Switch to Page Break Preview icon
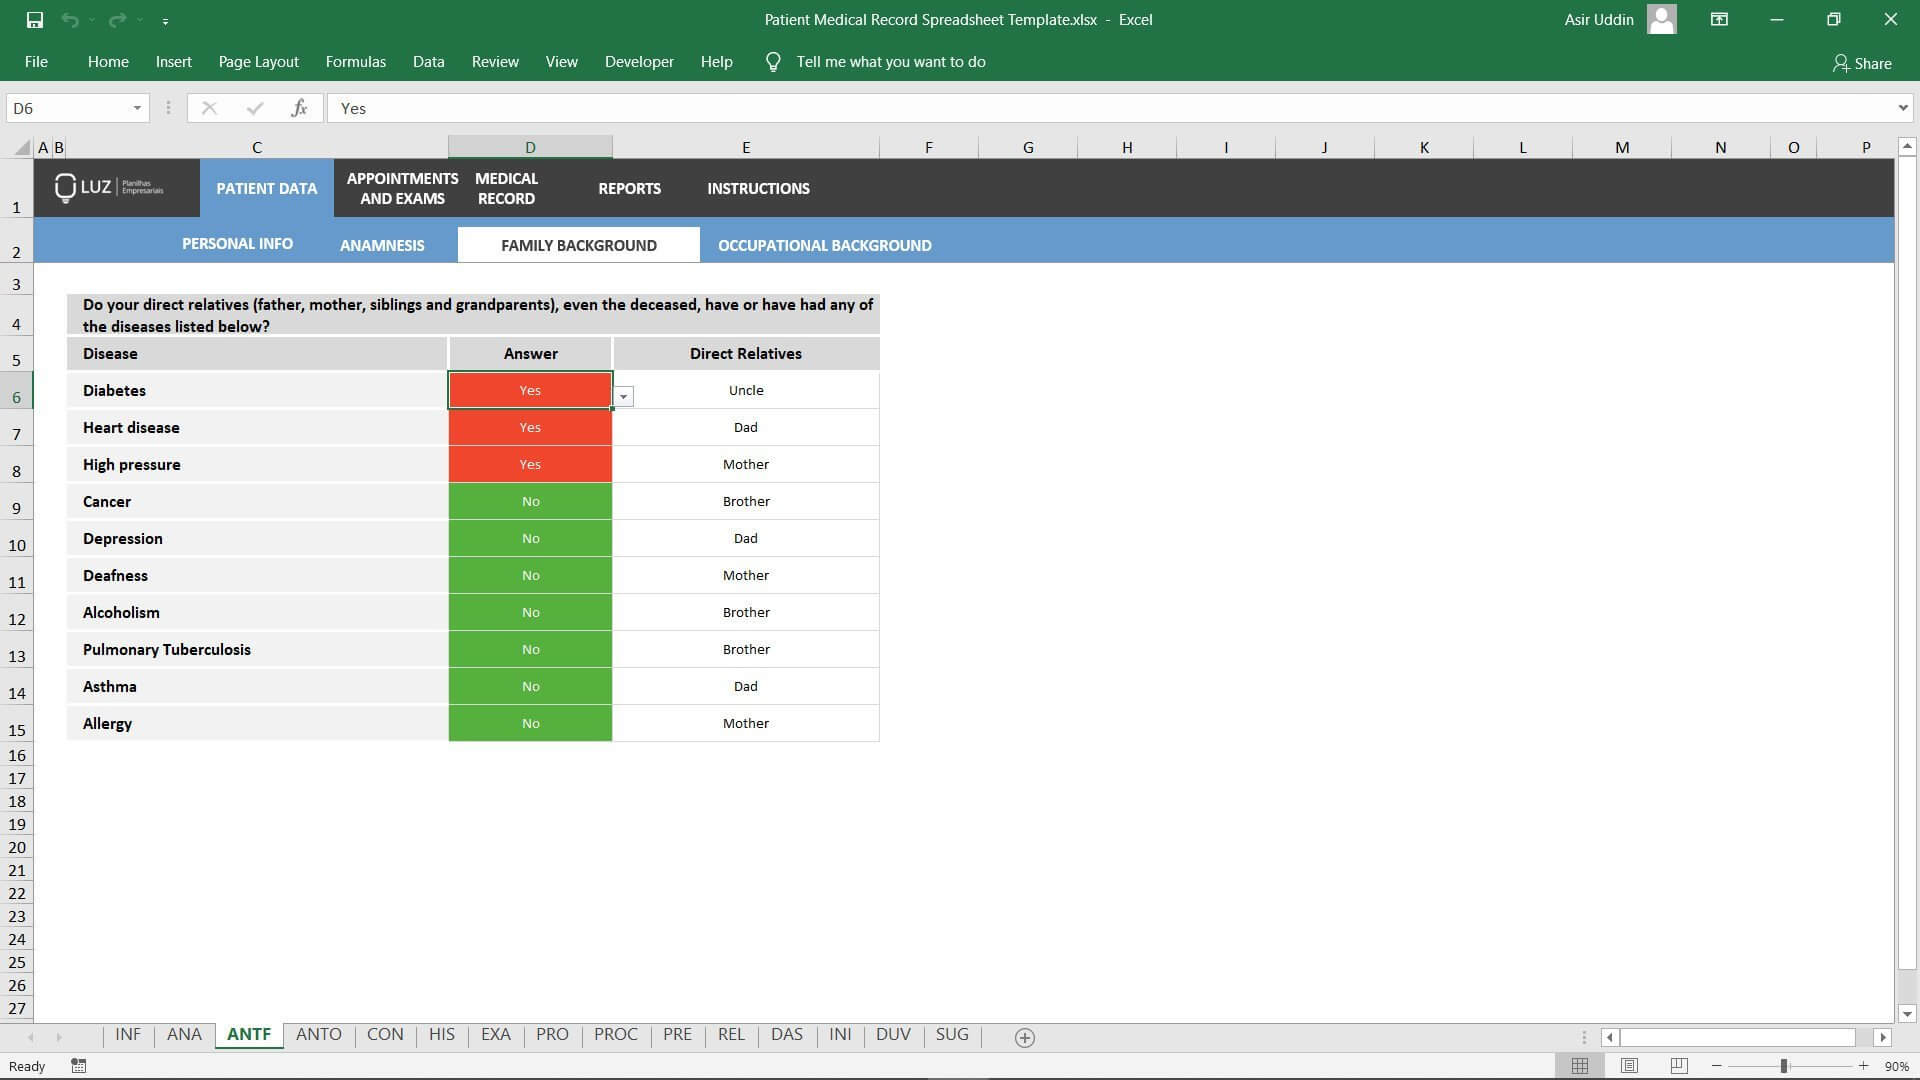1920x1080 pixels. point(1679,1066)
